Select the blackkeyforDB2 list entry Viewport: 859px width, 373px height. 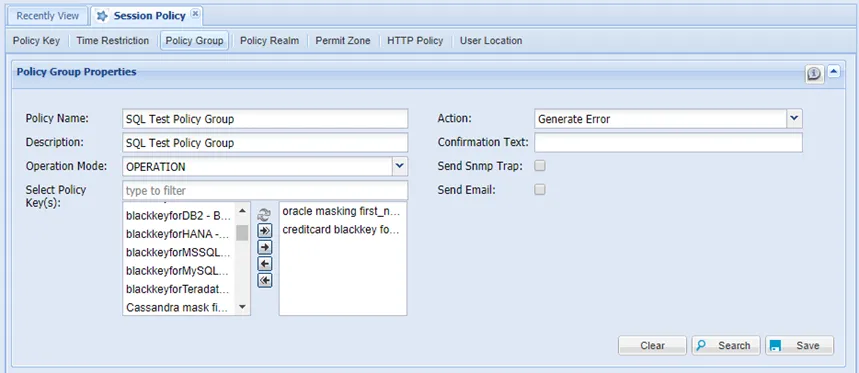180,215
